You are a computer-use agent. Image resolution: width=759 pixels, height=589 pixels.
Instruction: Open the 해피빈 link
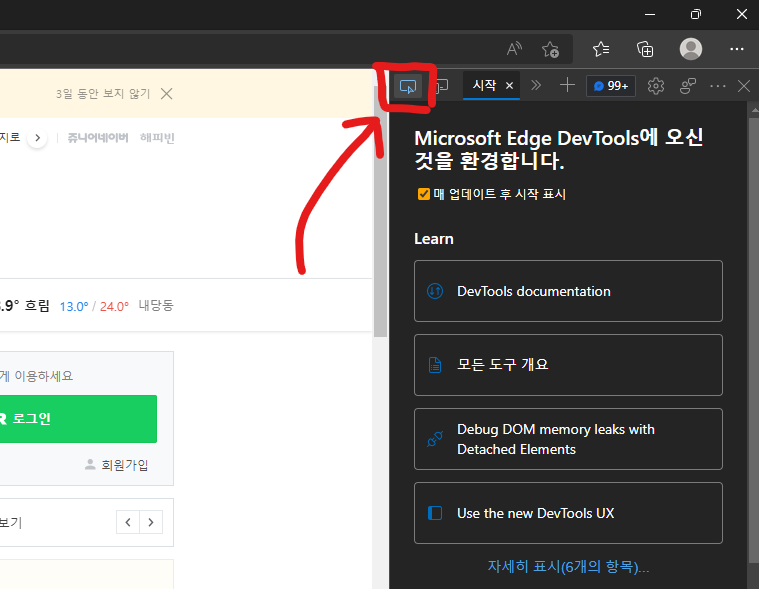(x=157, y=138)
